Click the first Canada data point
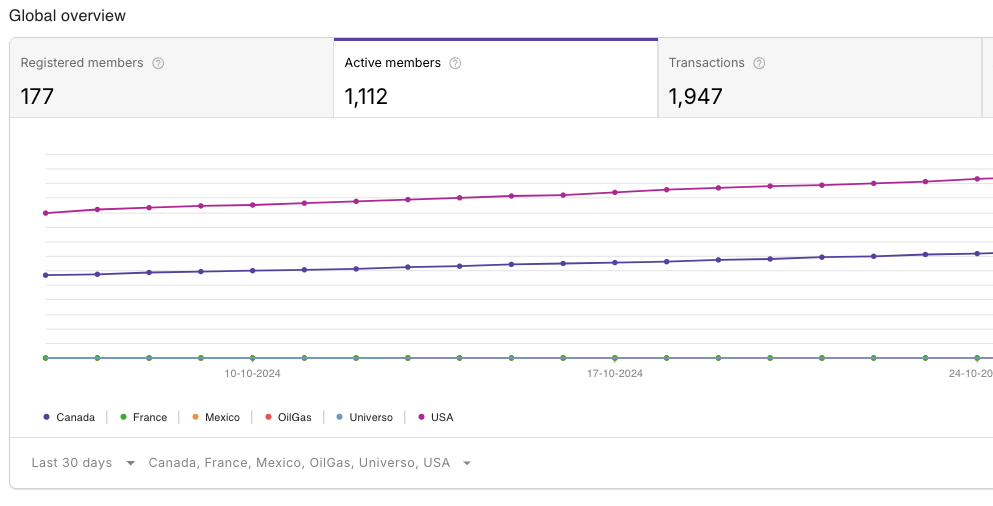 pyautogui.click(x=45, y=275)
